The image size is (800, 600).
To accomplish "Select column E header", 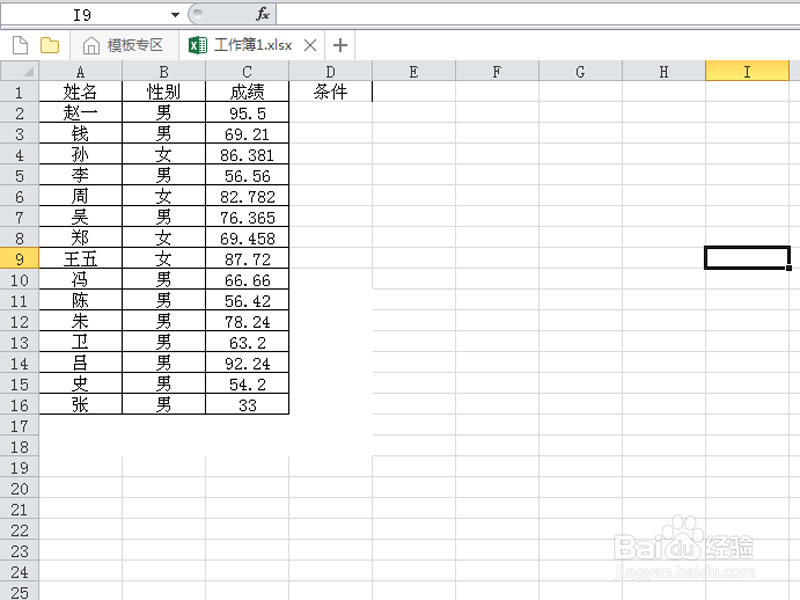I will 414,71.
